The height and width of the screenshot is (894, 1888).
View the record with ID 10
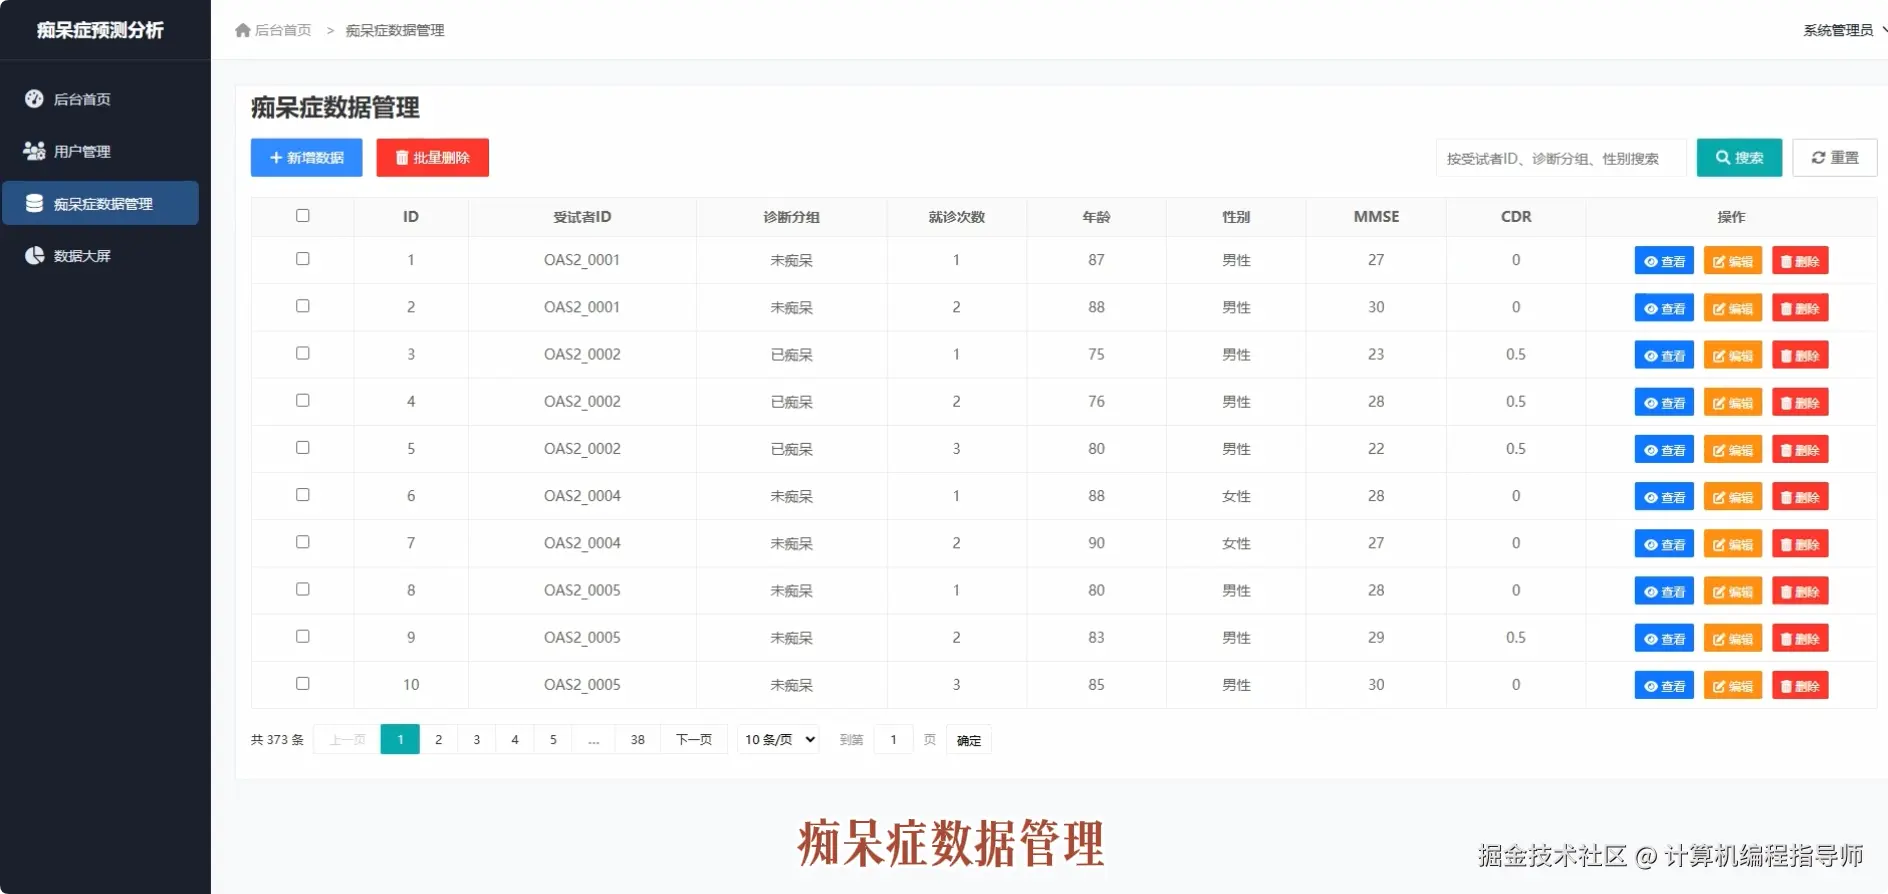click(x=1664, y=685)
